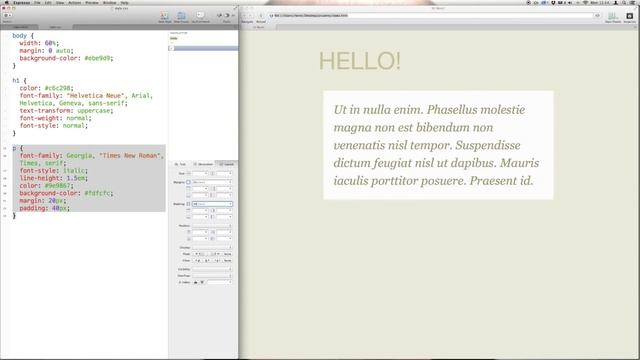Image resolution: width=640 pixels, height=360 pixels.
Task: Open the Display dropdown
Action: (x=212, y=247)
